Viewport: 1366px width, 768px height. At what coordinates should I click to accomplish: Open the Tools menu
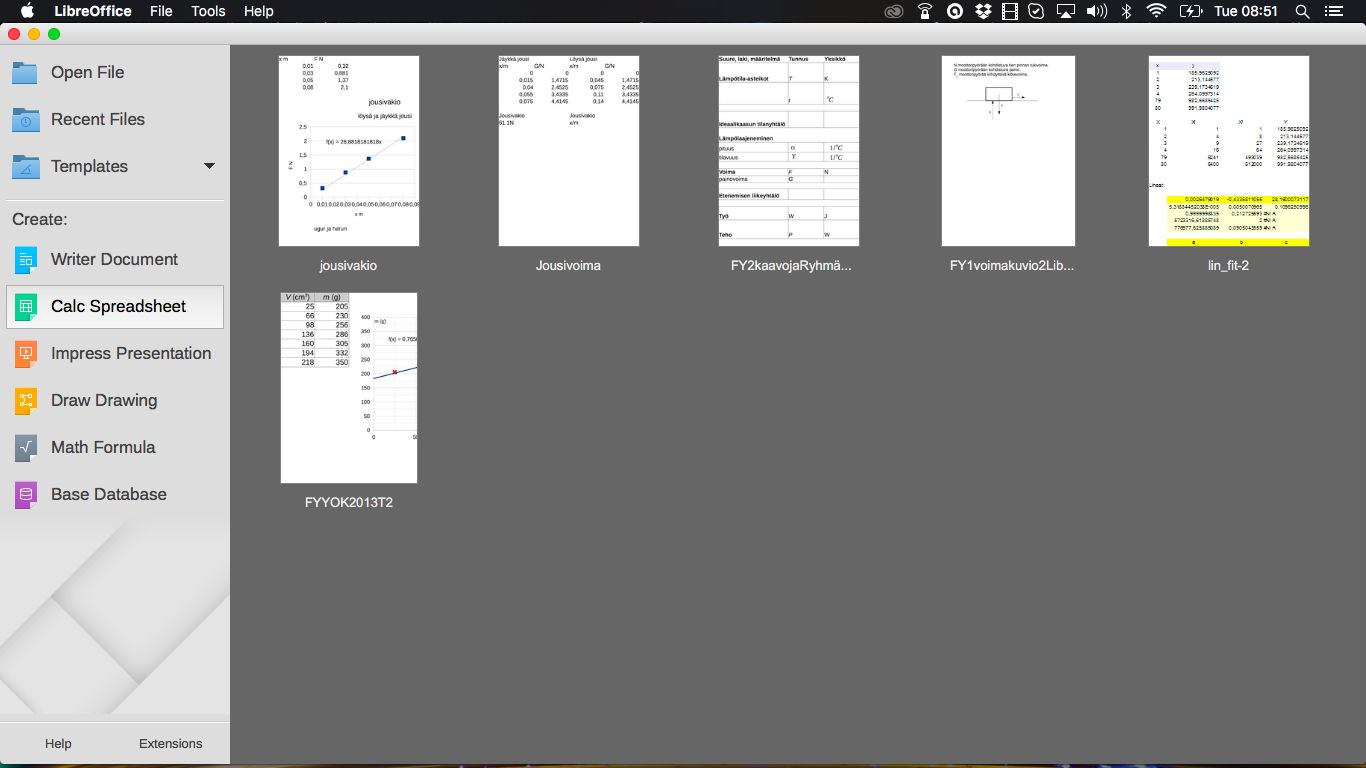click(x=208, y=11)
